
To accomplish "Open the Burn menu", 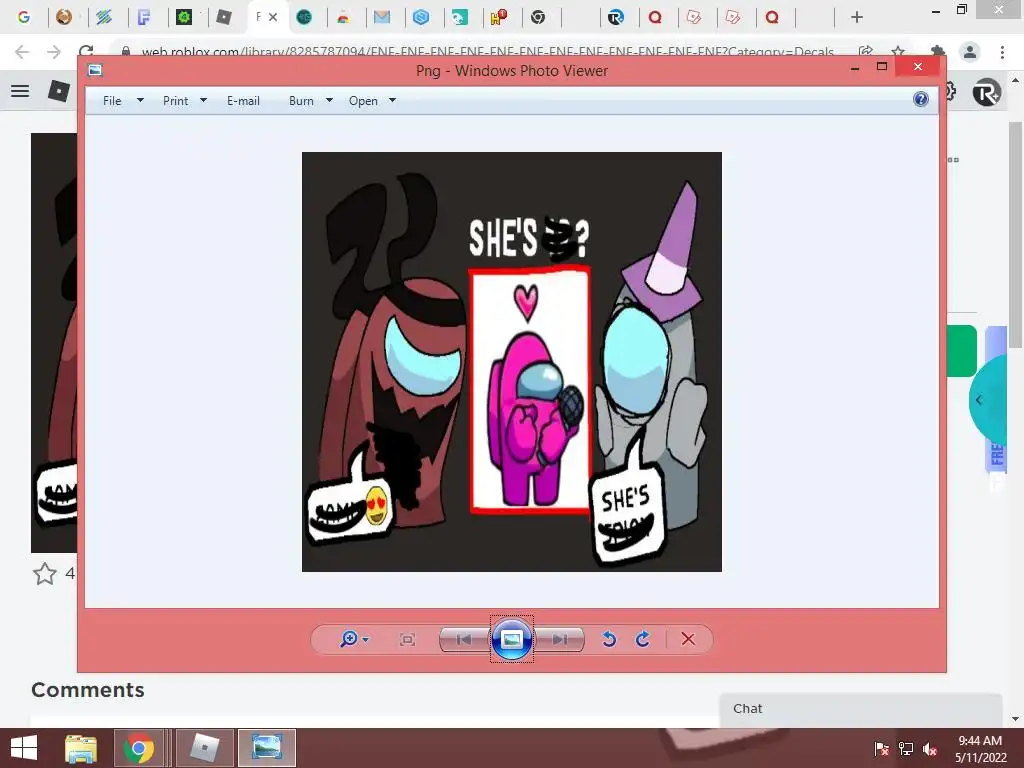I will point(301,101).
